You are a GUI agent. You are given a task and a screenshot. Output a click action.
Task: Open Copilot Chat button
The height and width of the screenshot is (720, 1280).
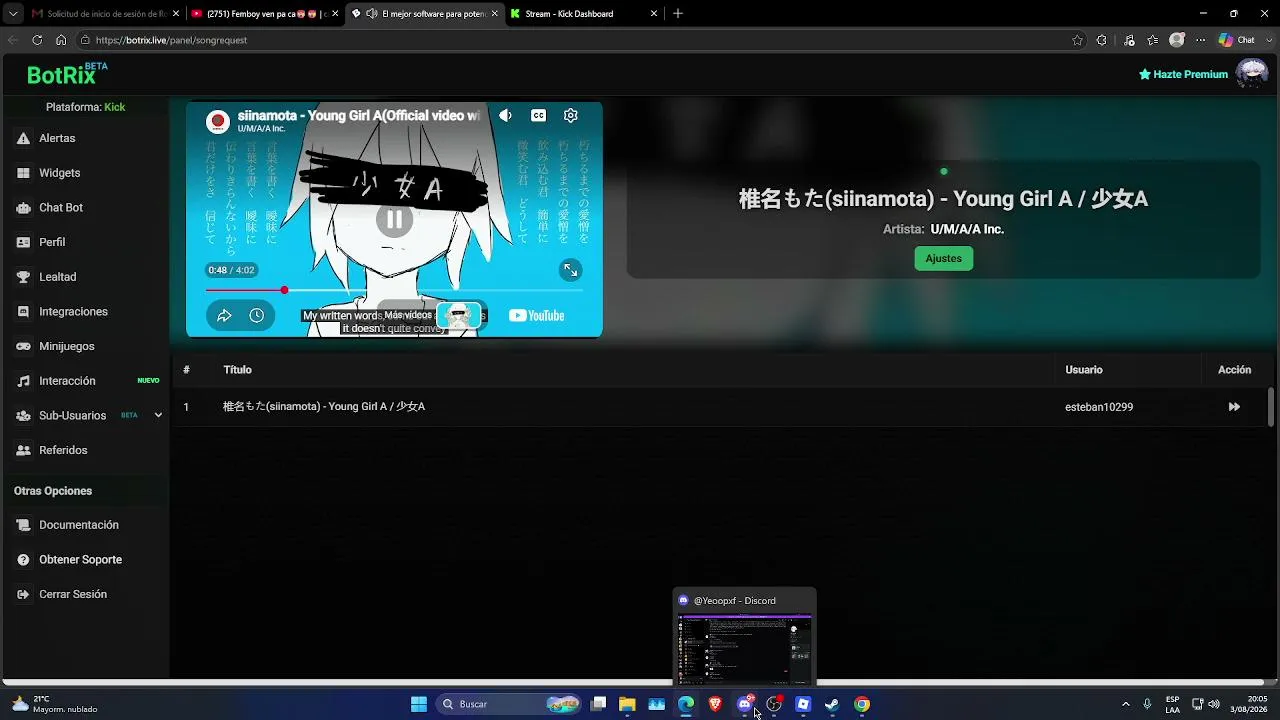tap(1237, 40)
